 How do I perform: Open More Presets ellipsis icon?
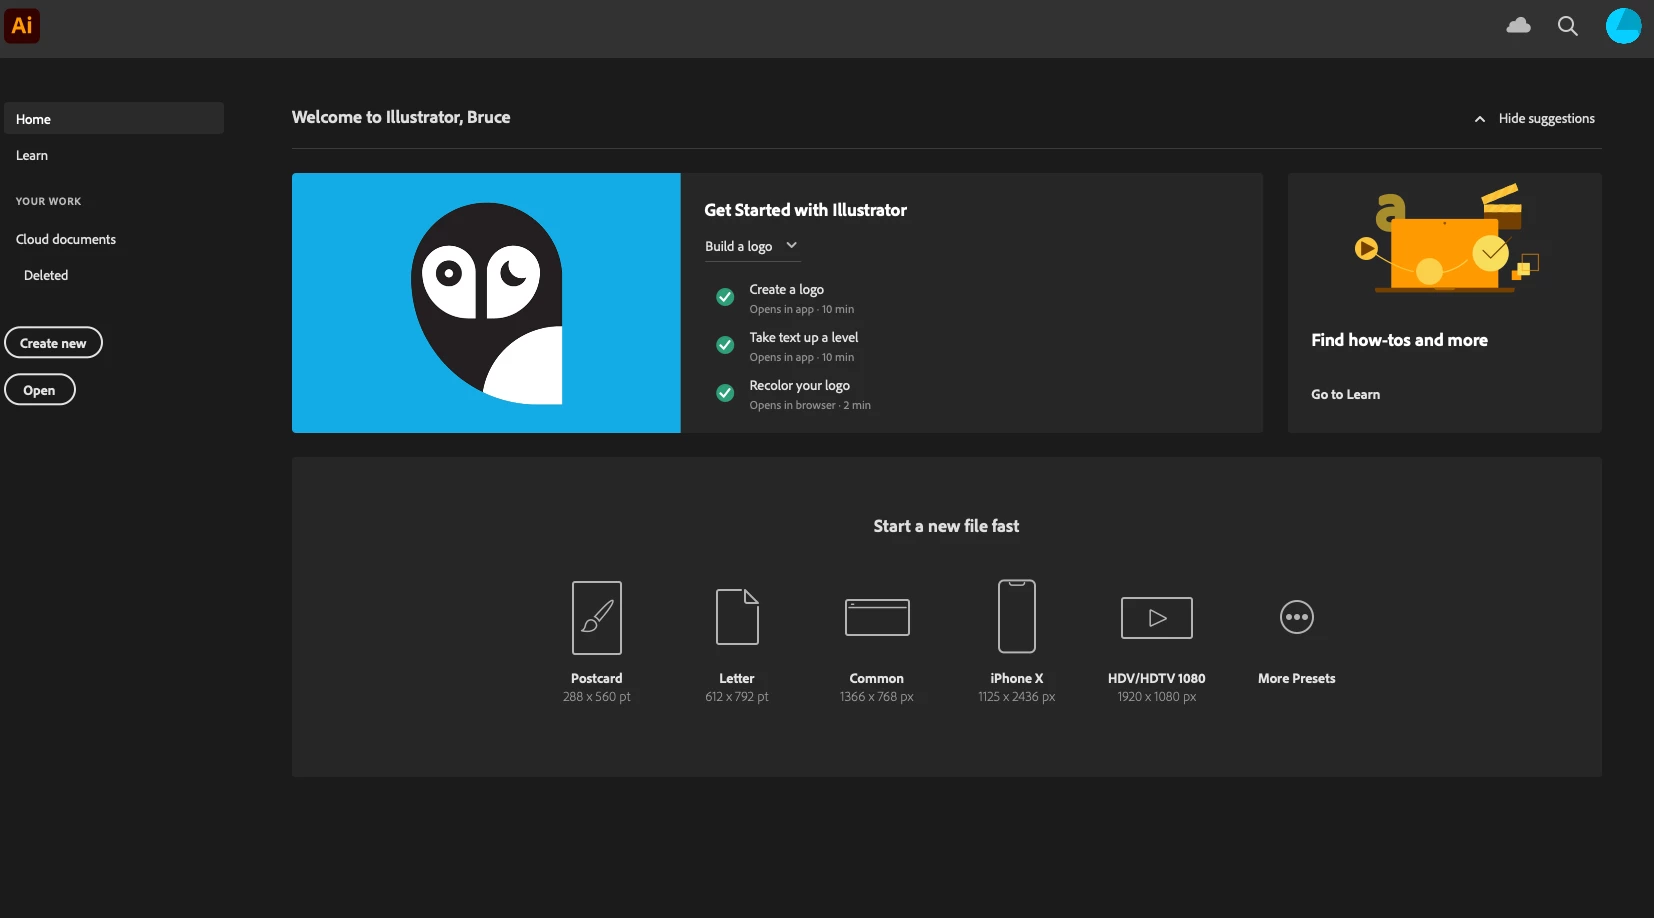[x=1297, y=617]
